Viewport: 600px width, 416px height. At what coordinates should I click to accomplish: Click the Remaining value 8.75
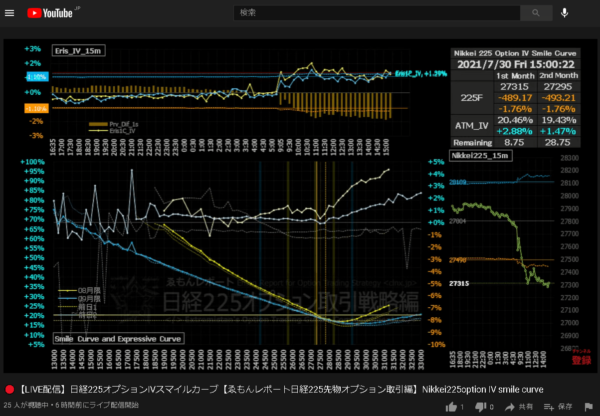coord(515,142)
